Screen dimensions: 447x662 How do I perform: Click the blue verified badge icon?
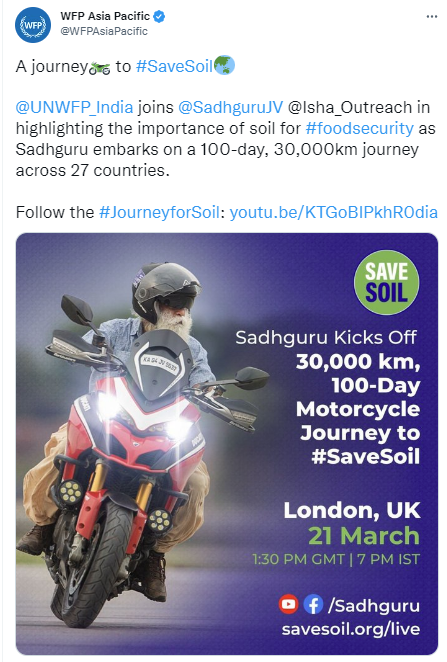(x=159, y=16)
